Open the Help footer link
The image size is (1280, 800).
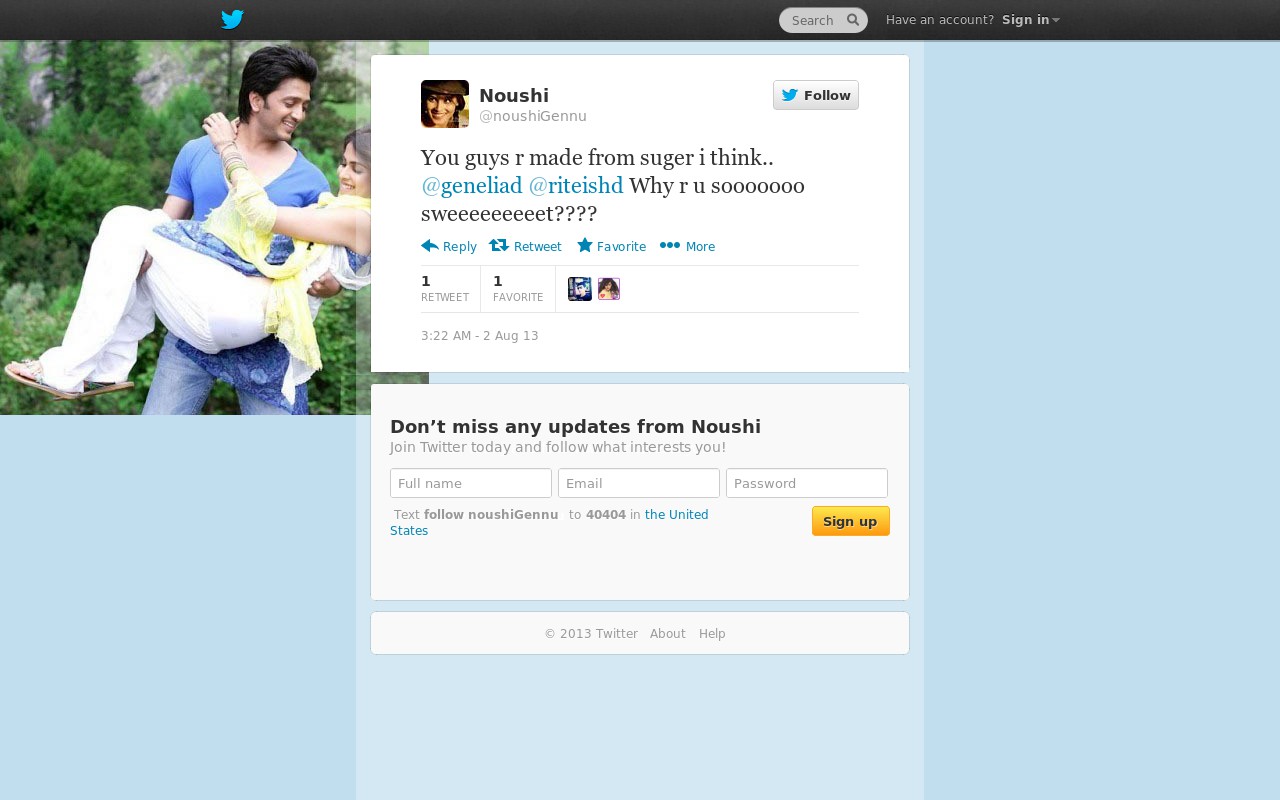[x=712, y=634]
